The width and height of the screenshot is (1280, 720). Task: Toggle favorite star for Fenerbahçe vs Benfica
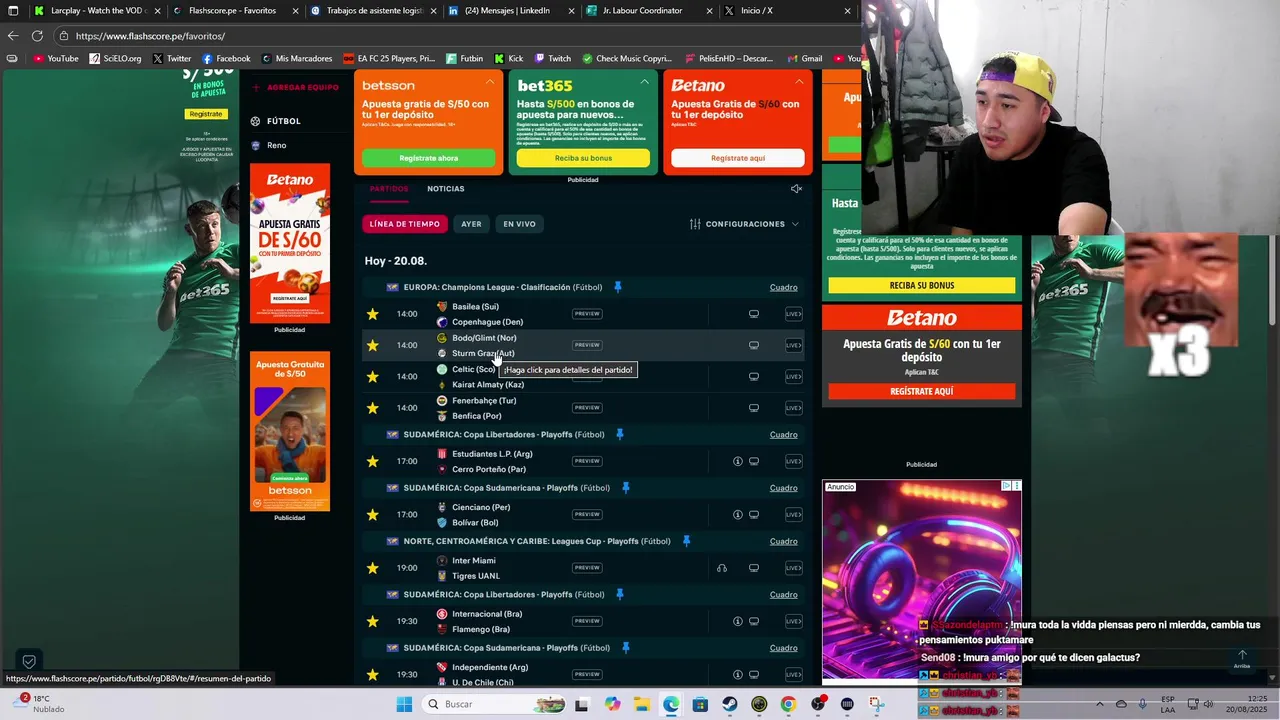pyautogui.click(x=373, y=408)
